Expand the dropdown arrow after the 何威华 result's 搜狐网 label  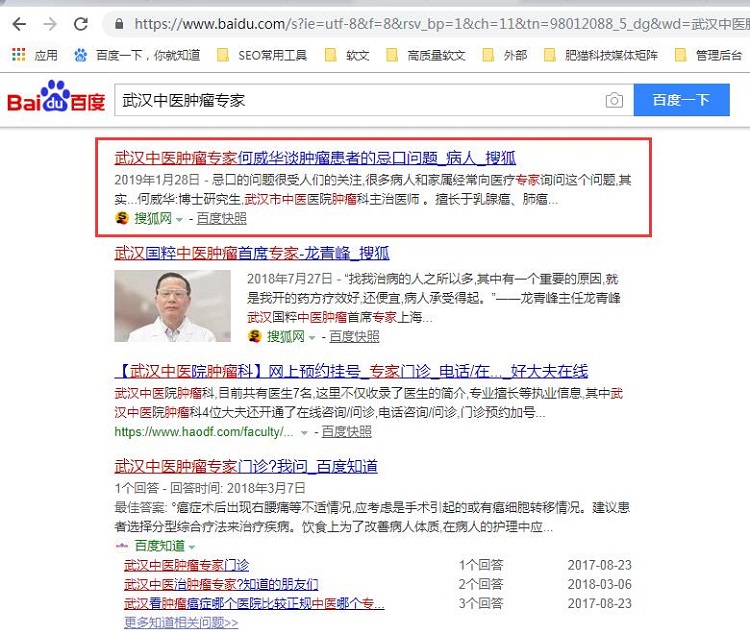(x=179, y=219)
